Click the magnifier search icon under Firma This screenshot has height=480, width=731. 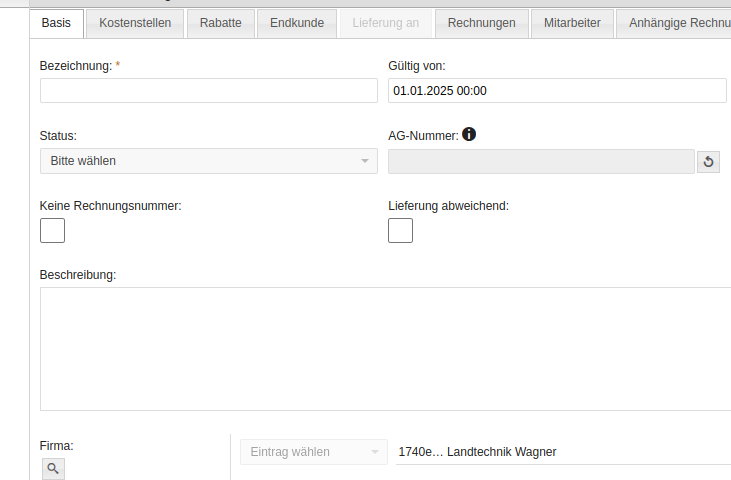pyautogui.click(x=53, y=467)
